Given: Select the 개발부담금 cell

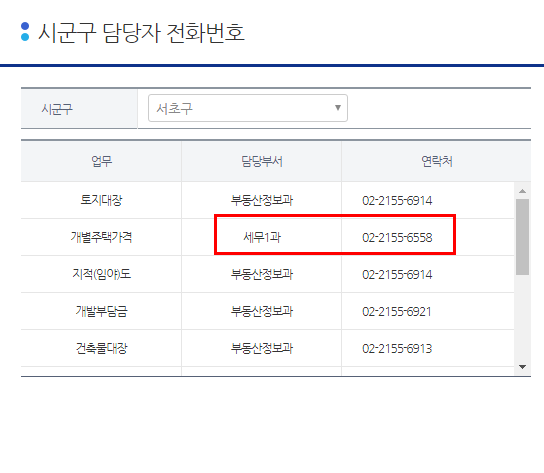Looking at the screenshot, I should click(101, 311).
